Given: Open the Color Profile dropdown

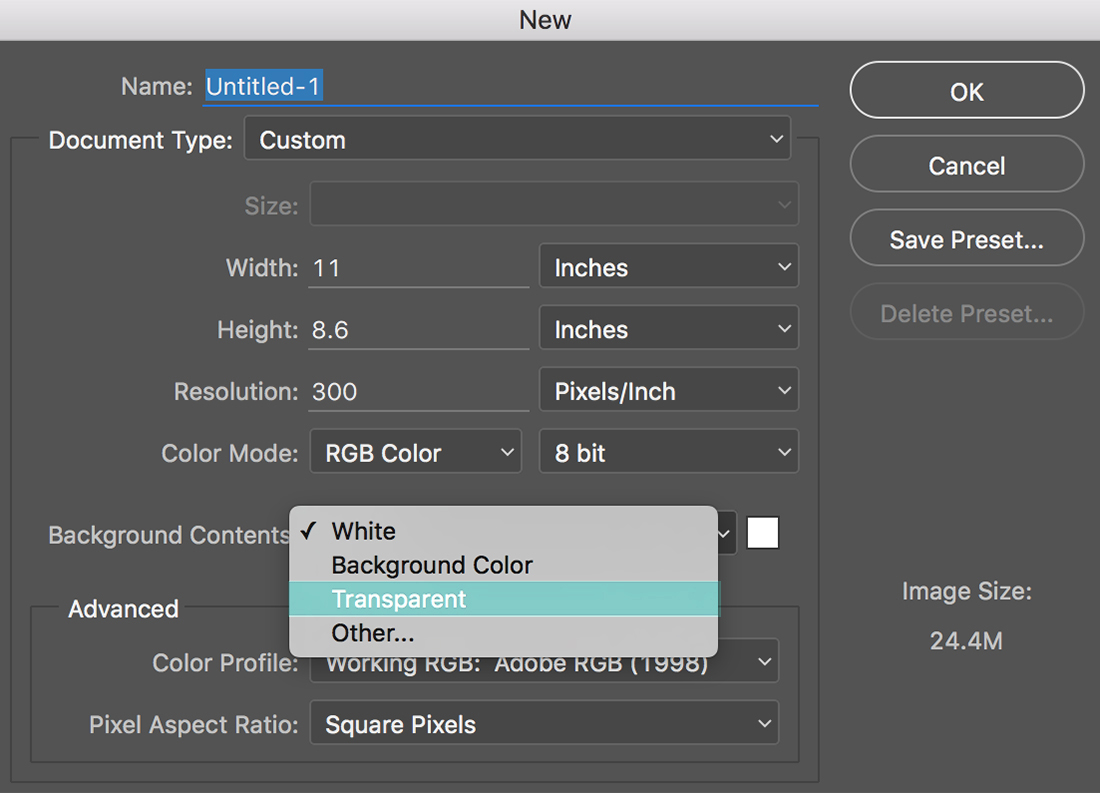Looking at the screenshot, I should pos(544,661).
